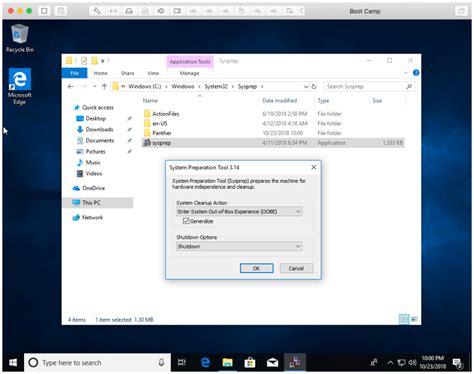
Task: Click the network arrows icon in VM toolbar
Action: (113, 11)
